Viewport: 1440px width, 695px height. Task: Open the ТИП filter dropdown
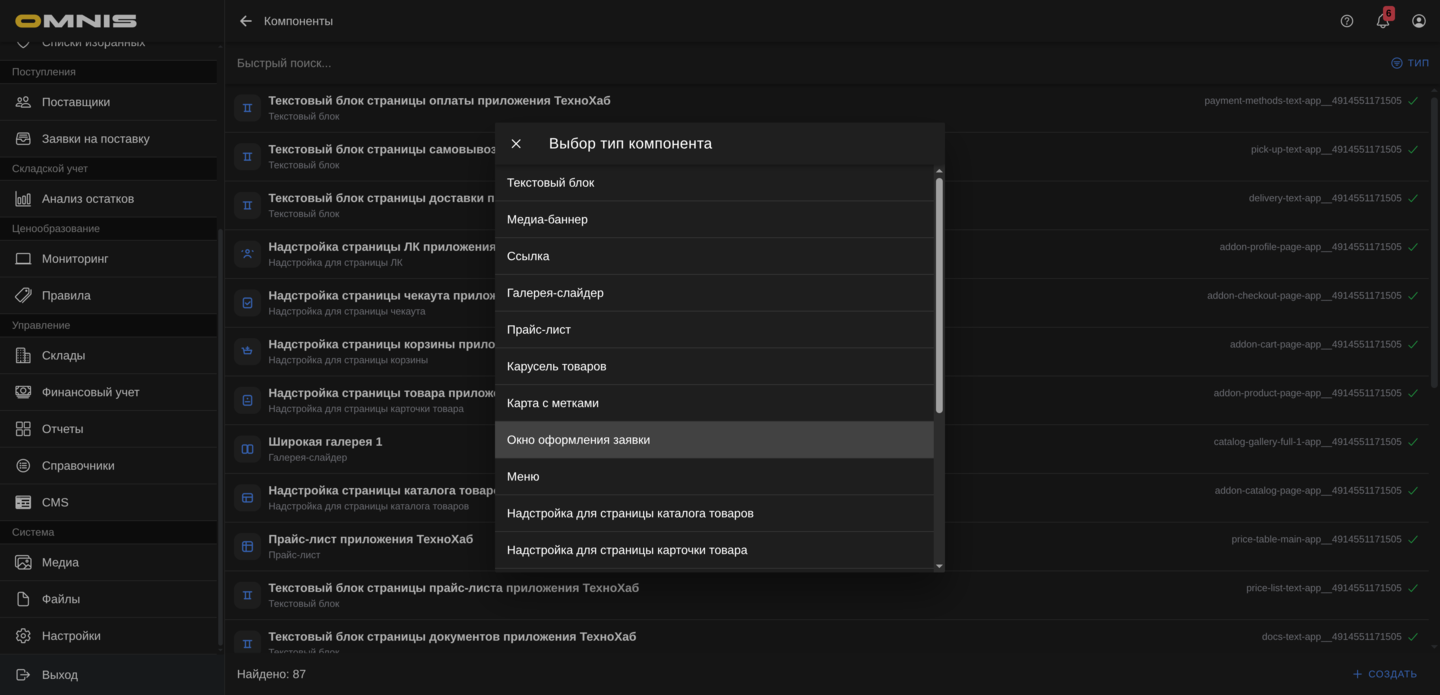1411,62
